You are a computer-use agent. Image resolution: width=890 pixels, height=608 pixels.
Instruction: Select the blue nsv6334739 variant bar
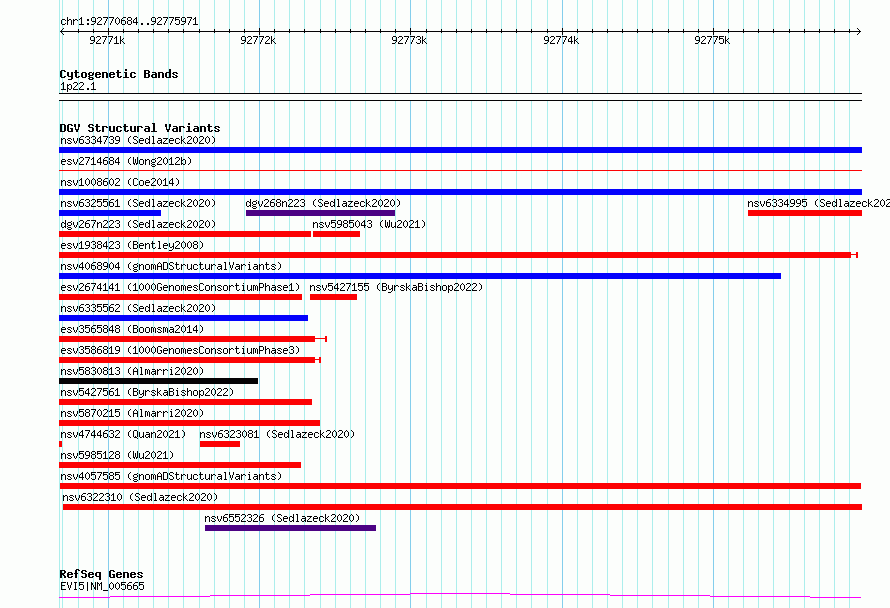point(460,150)
